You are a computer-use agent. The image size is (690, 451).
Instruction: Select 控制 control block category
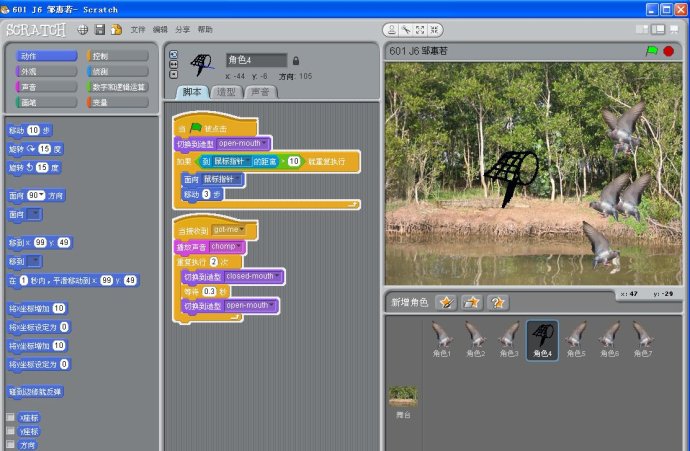[x=118, y=56]
